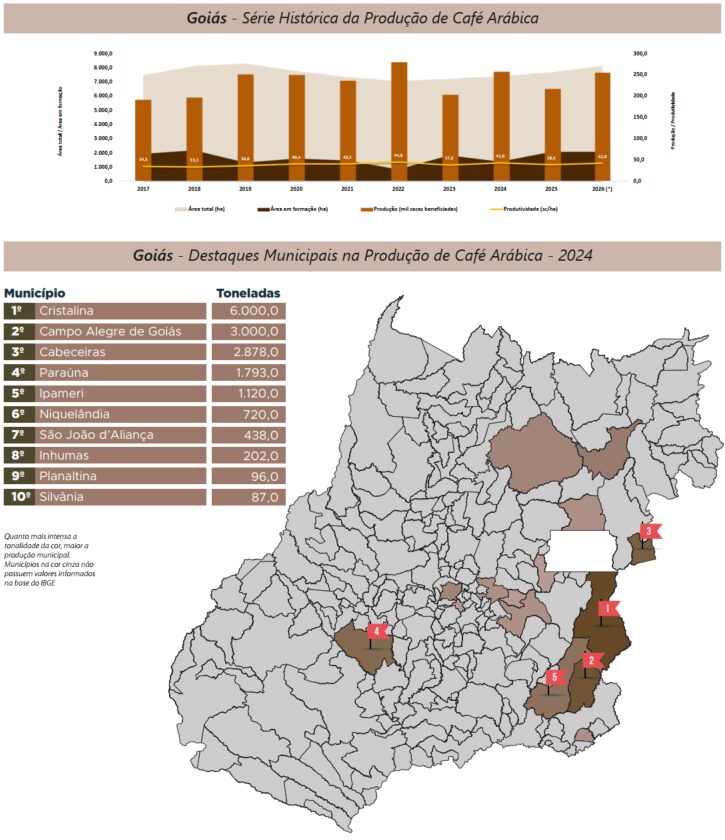Viewport: 725px width, 840px height.
Task: Click the 6.000,0 tonnage value cell
Action: coord(249,311)
